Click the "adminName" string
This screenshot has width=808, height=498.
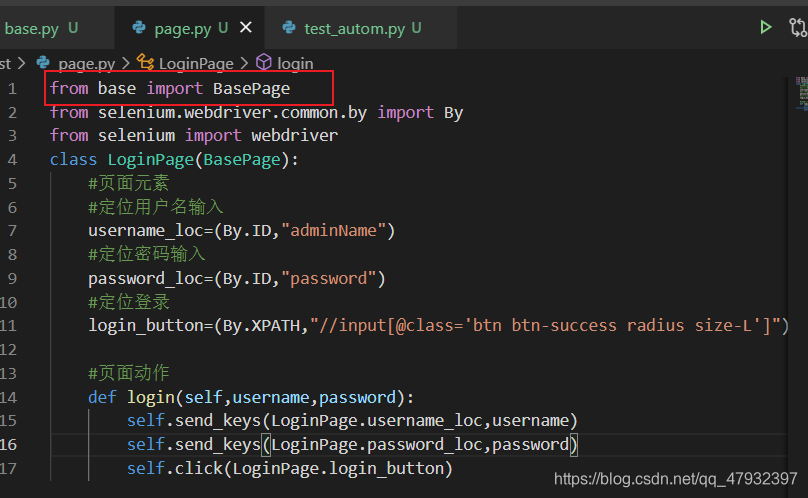pos(333,230)
